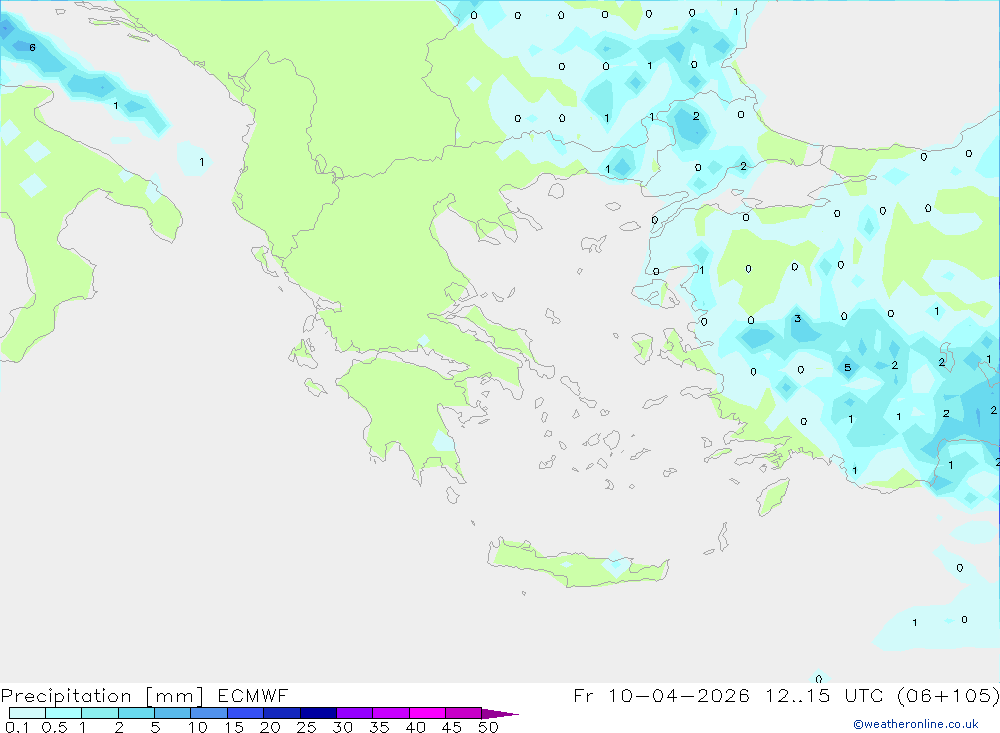Pick the 25–30 mm navy legend swatch

coord(318,713)
